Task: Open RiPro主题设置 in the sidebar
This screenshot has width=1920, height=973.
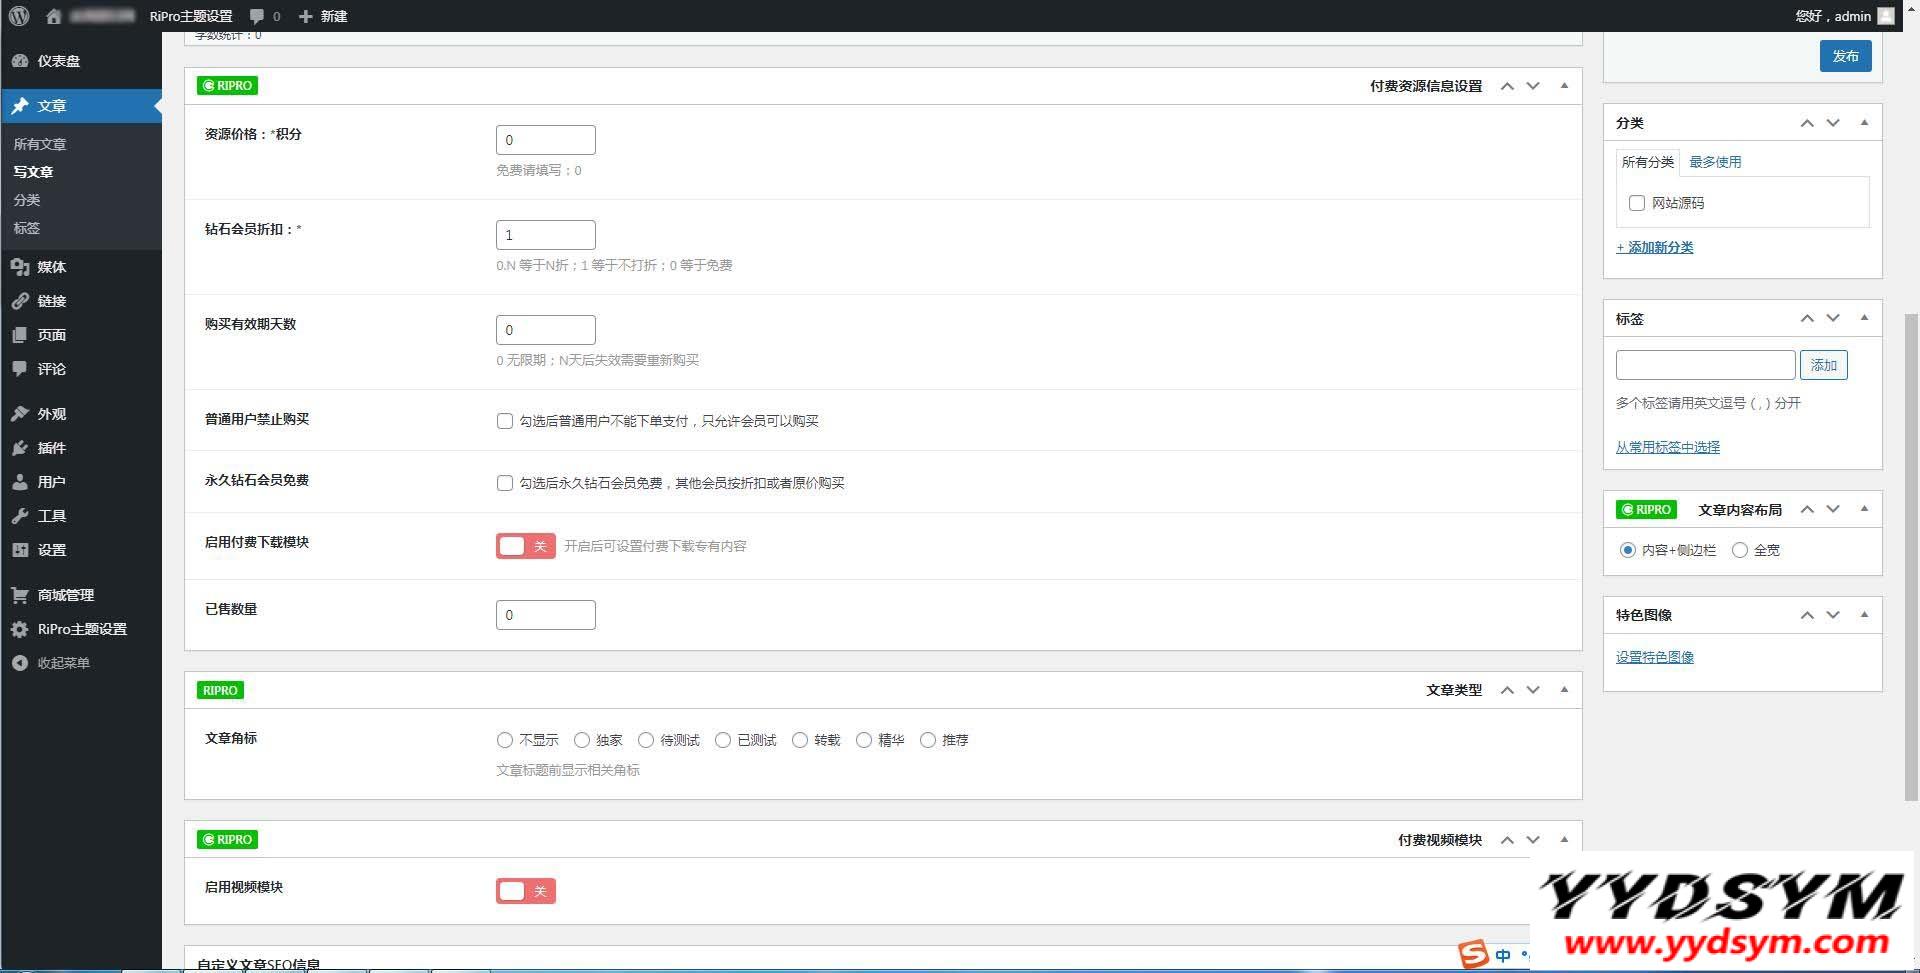Action: 81,629
